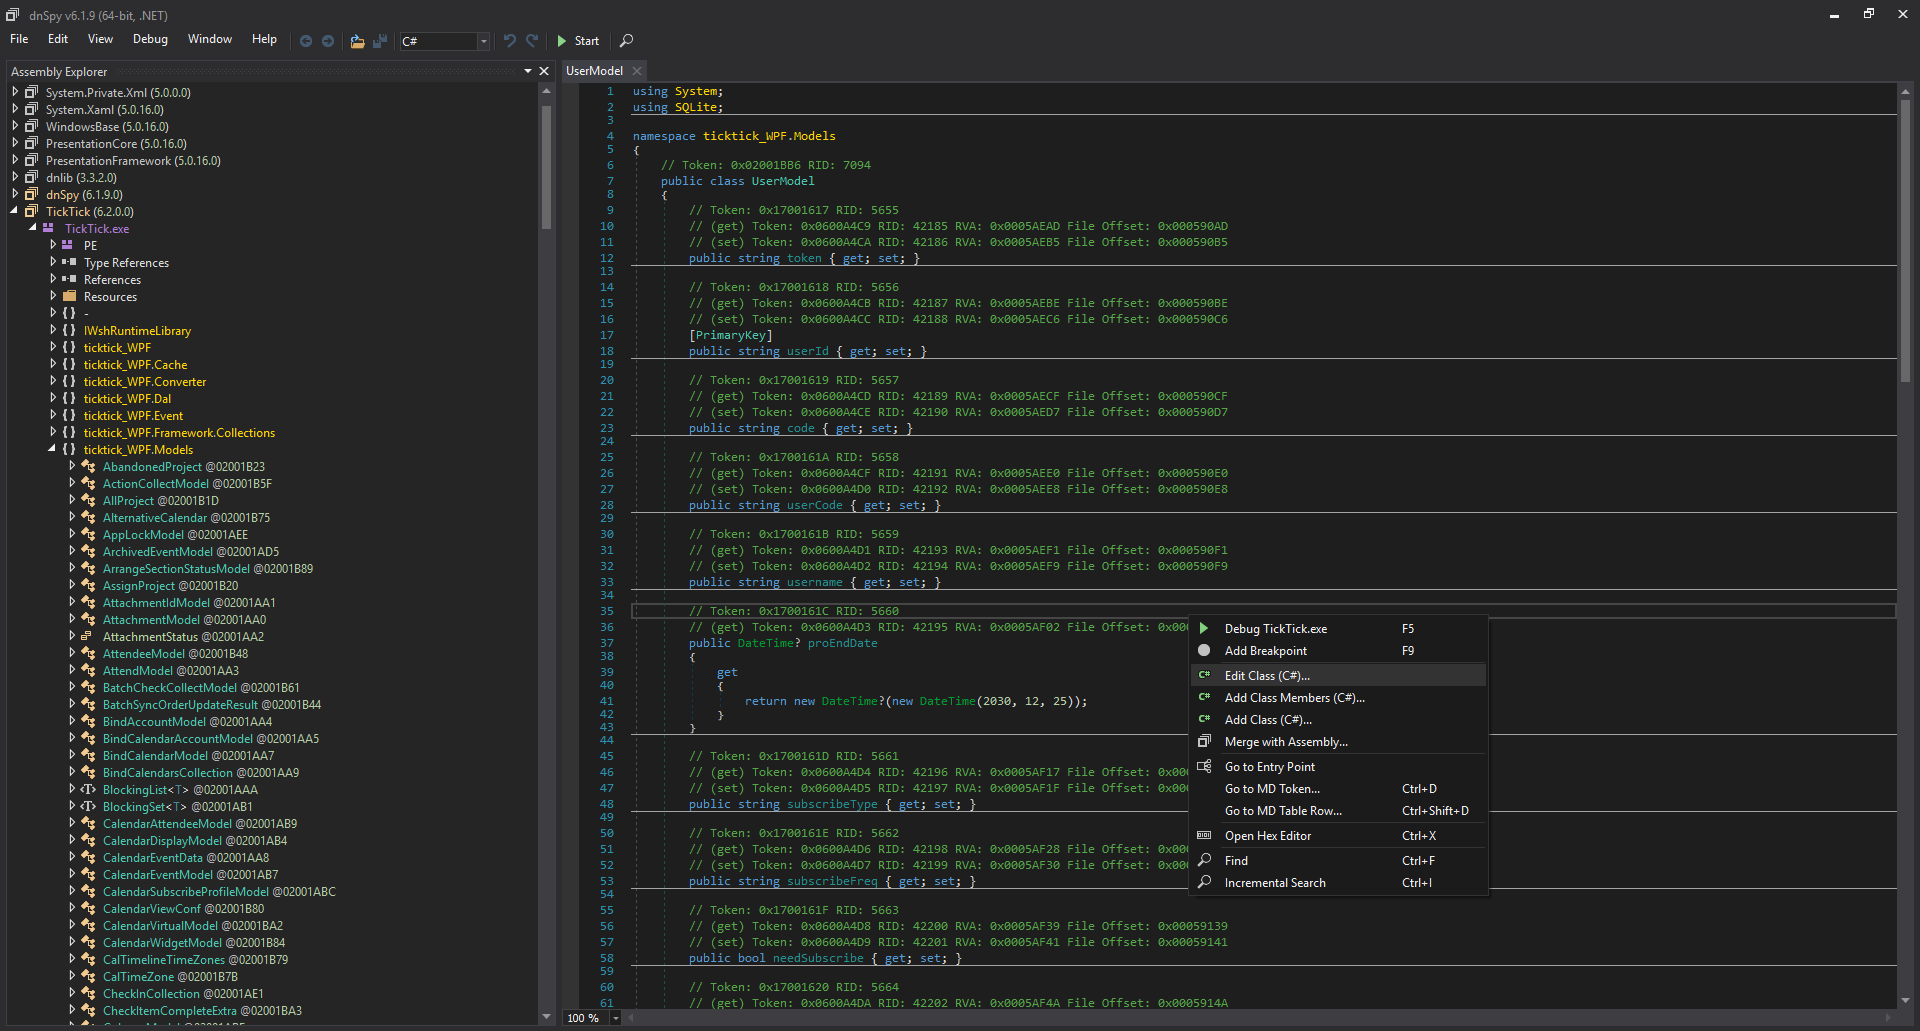
Task: Open the Assembly Explorer panel options dropdown
Action: click(x=528, y=71)
